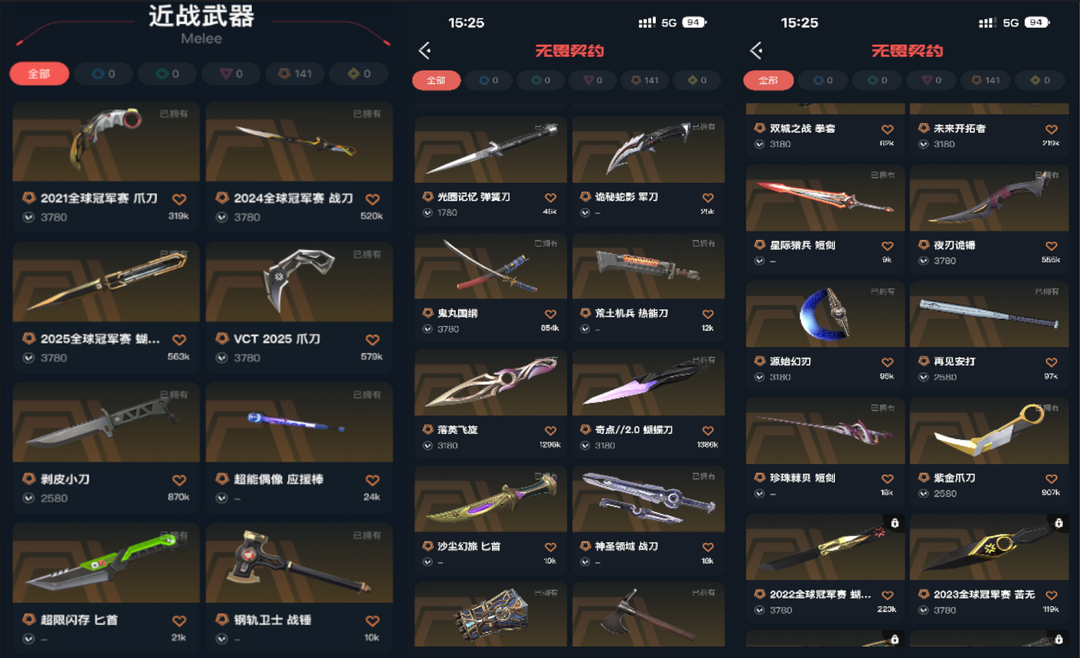Tap back arrow in right panel header
This screenshot has width=1080, height=658.
(x=756, y=50)
